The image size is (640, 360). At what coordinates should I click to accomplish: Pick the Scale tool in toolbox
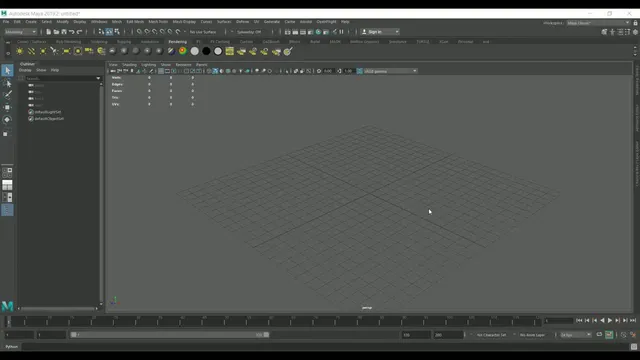[6, 133]
